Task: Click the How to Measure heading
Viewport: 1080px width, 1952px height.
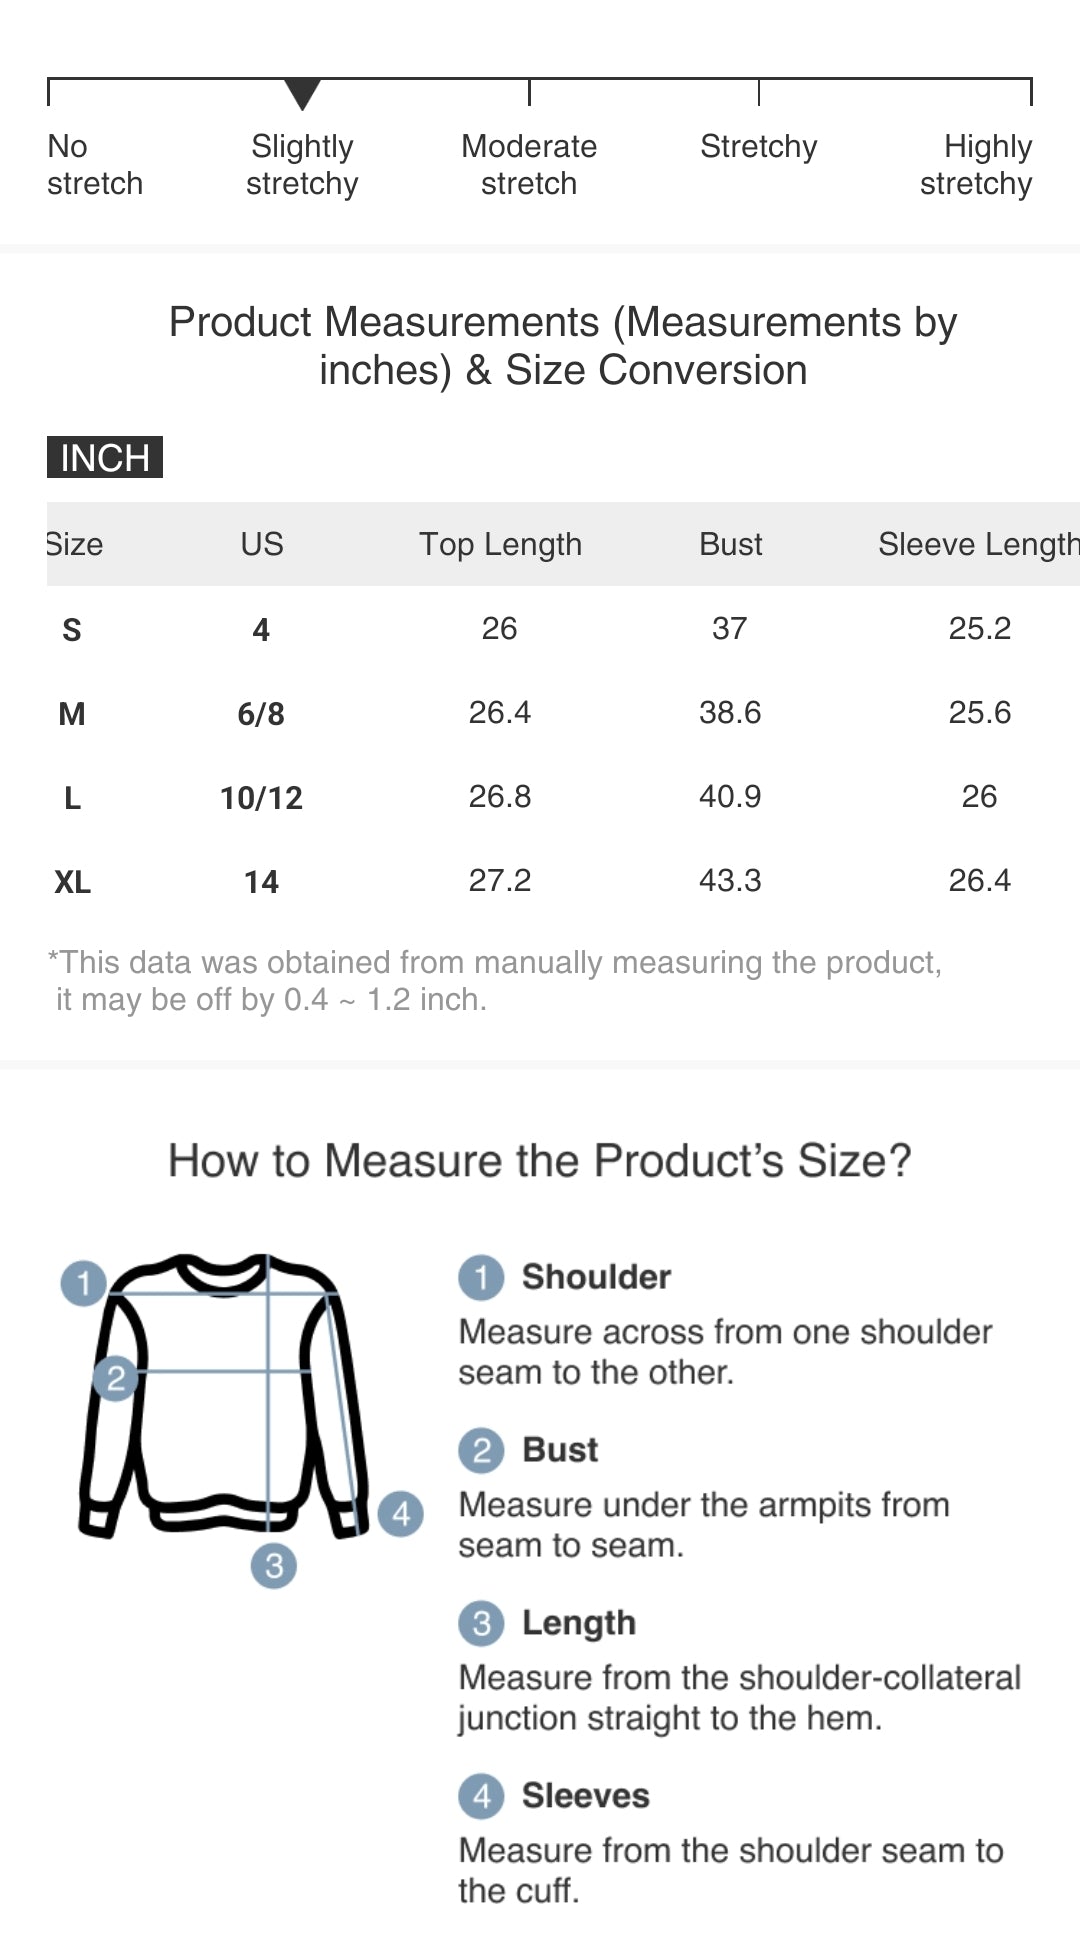Action: (x=540, y=1161)
